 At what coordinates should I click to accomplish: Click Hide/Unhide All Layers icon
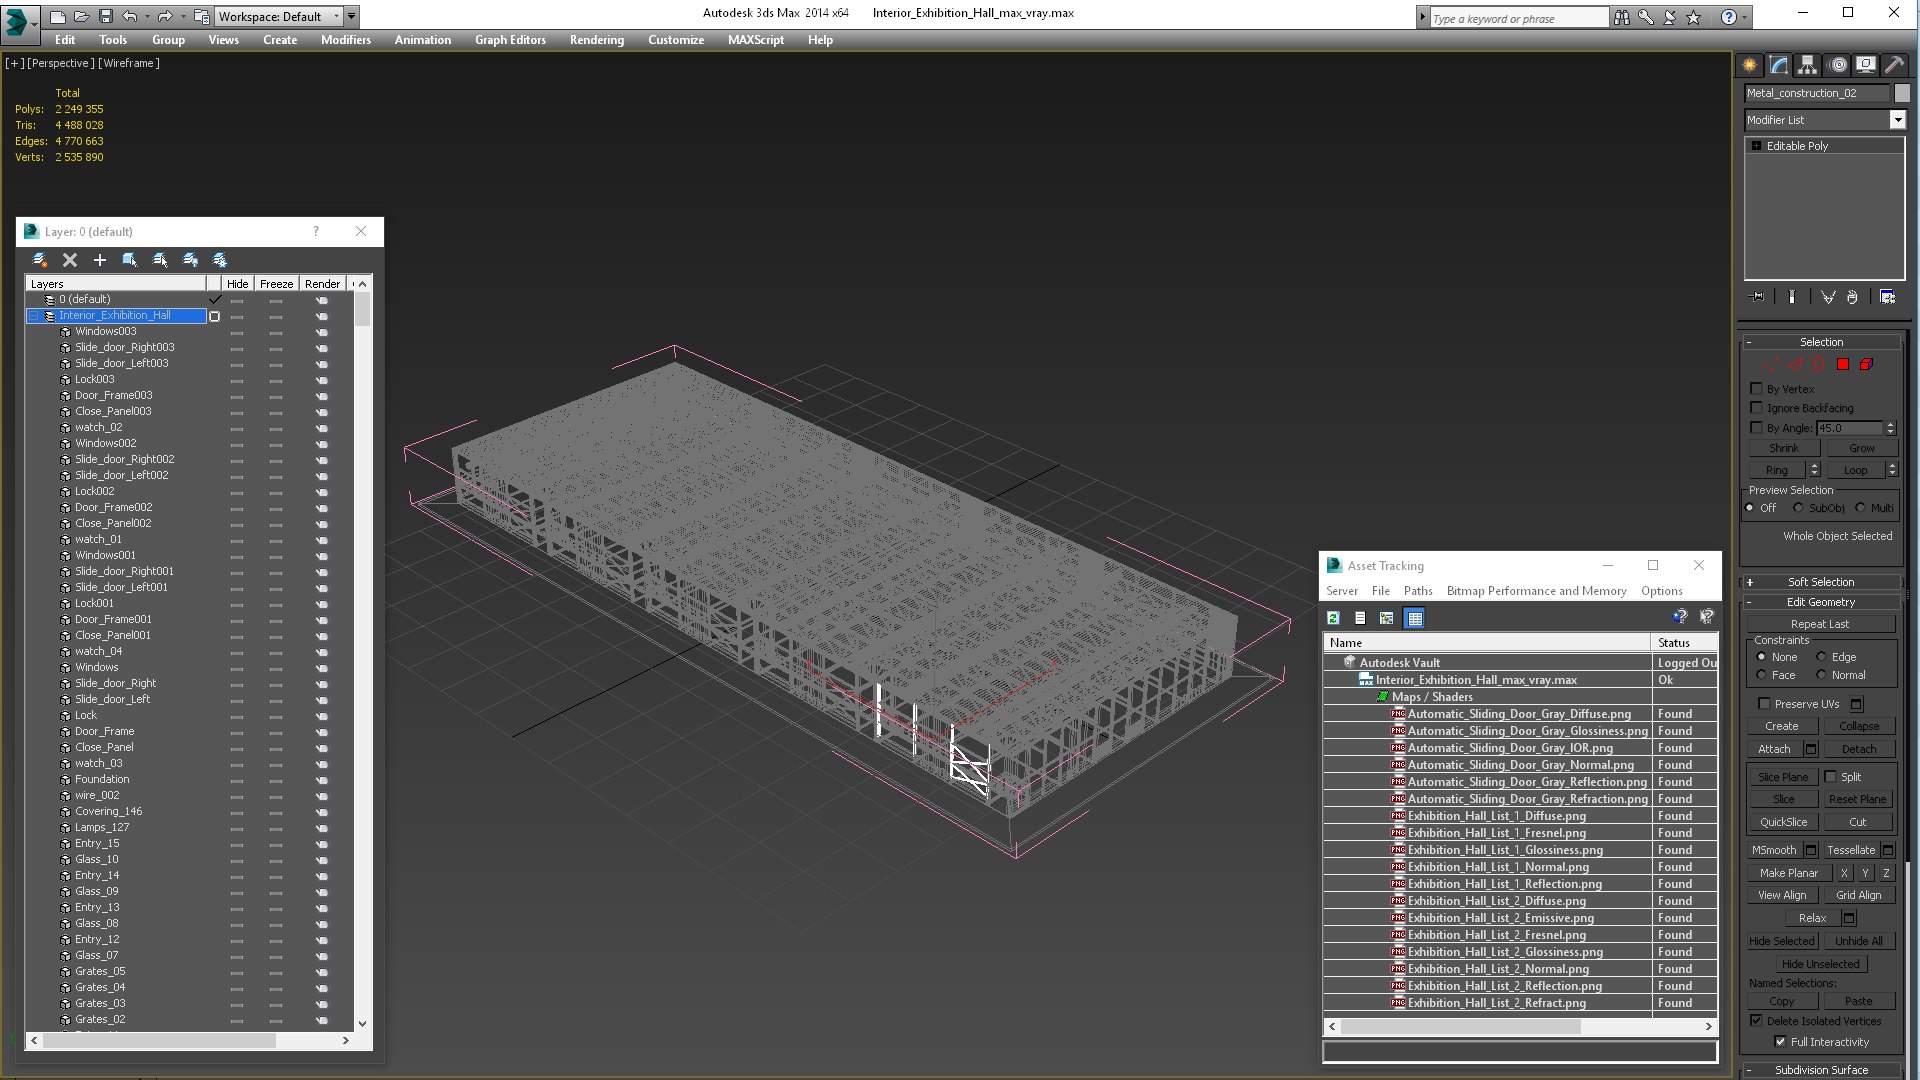point(190,260)
